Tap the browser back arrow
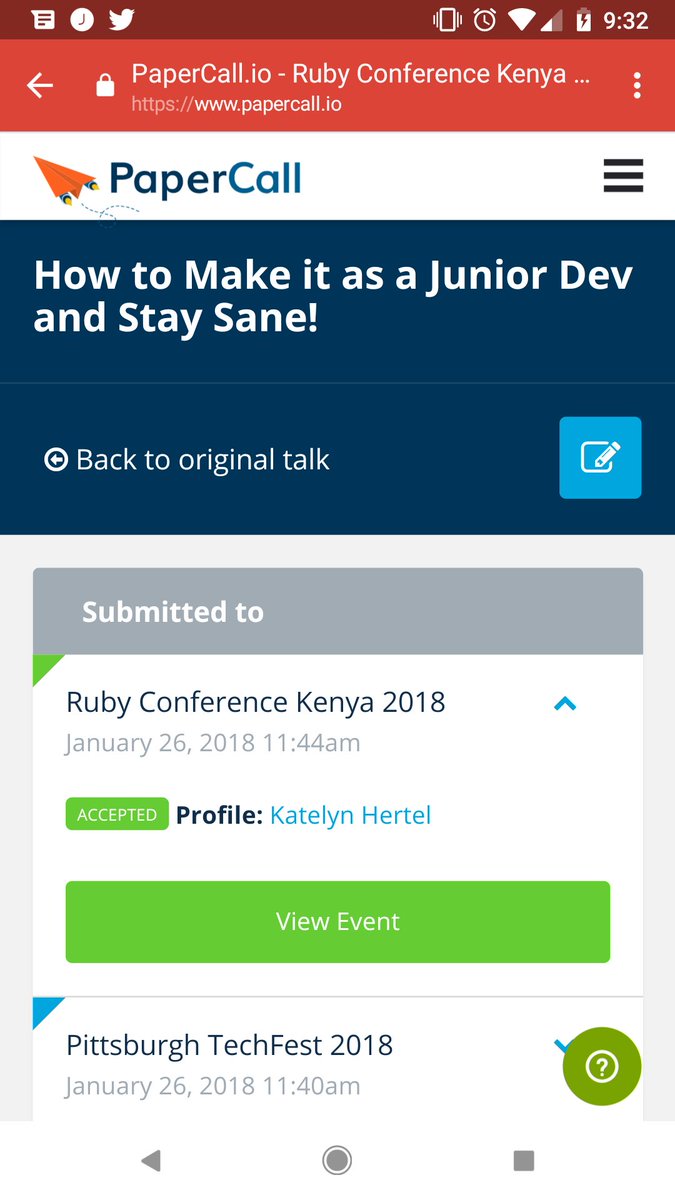The image size is (675, 1200). (x=40, y=86)
